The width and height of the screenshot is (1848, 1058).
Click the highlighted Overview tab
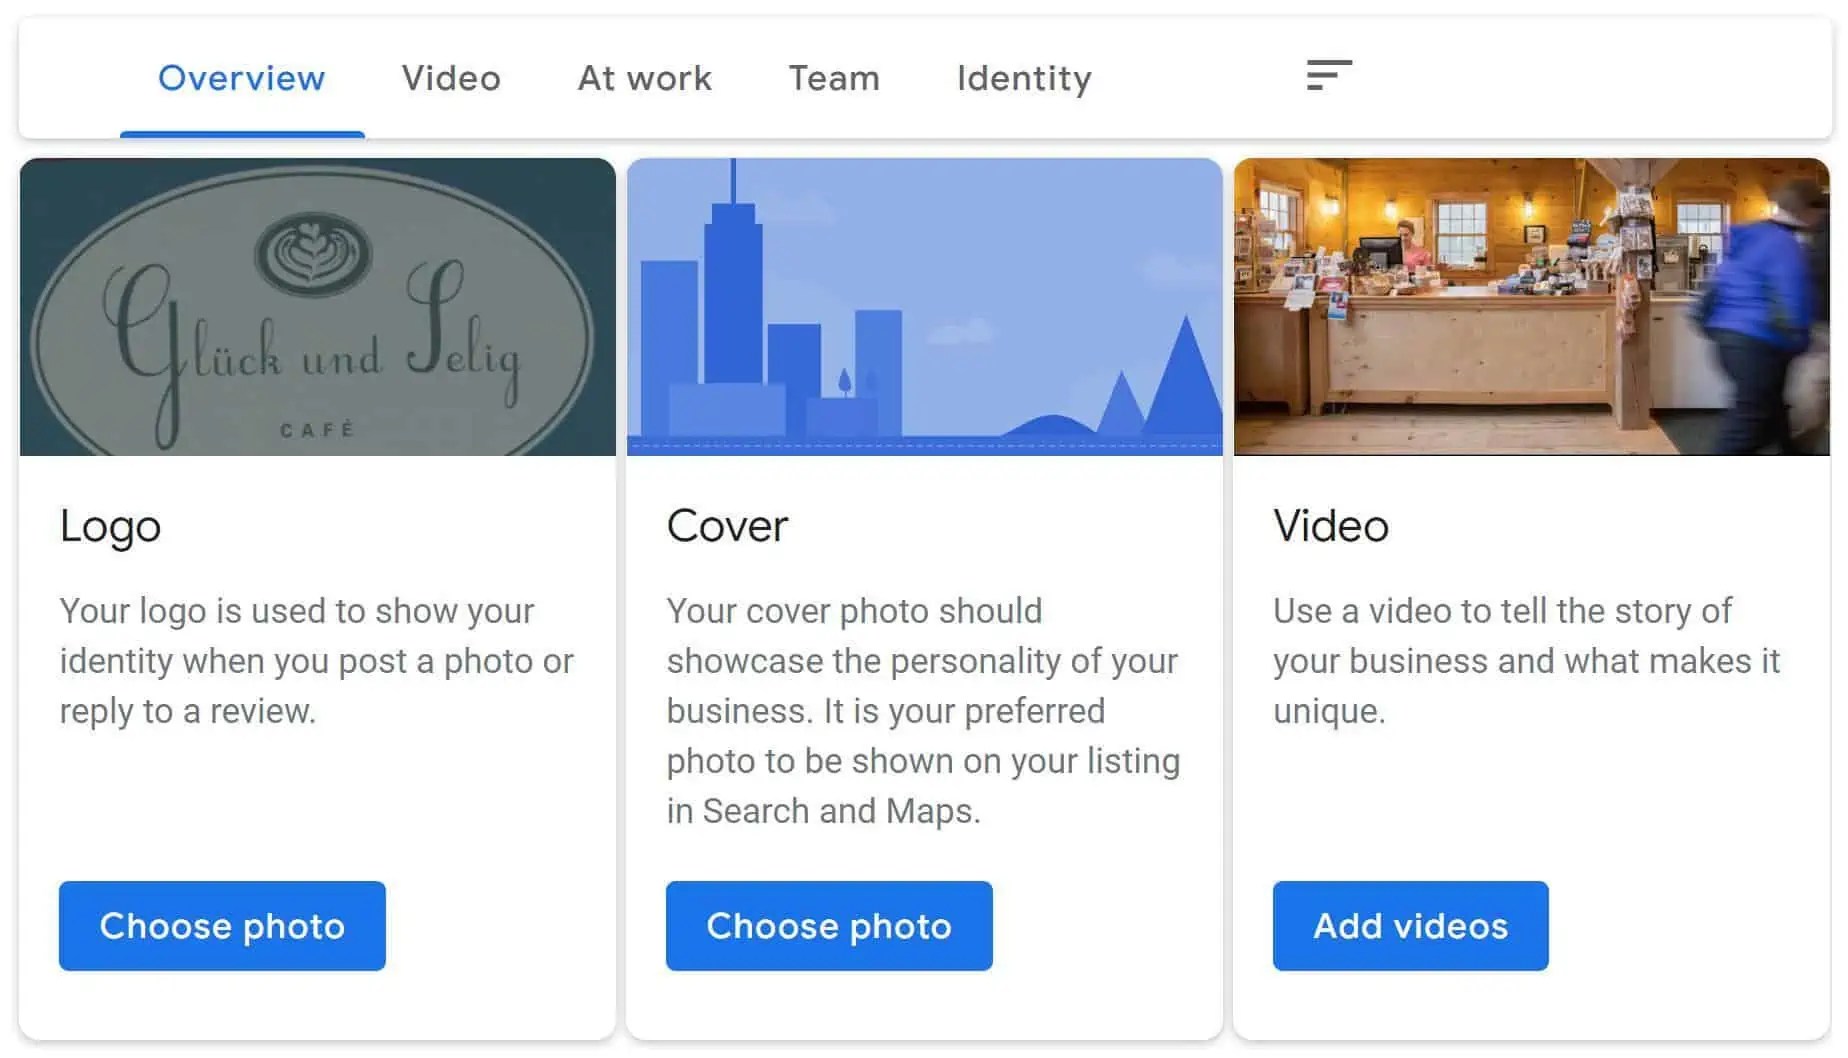(x=241, y=78)
